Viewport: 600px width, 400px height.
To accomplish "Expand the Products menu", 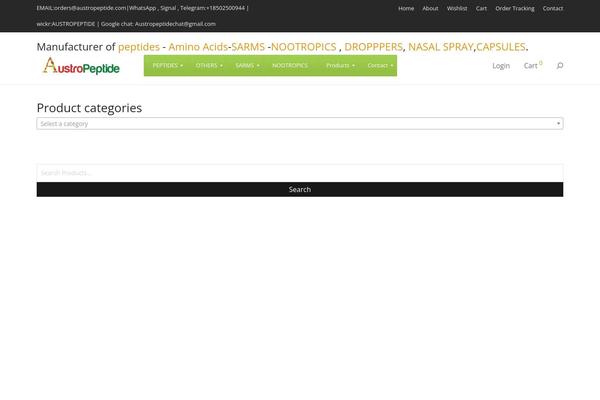I will [x=340, y=65].
